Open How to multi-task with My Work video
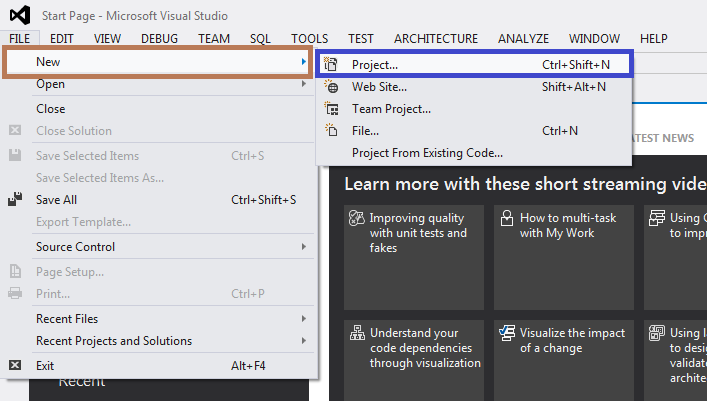The image size is (707, 401). coord(564,258)
